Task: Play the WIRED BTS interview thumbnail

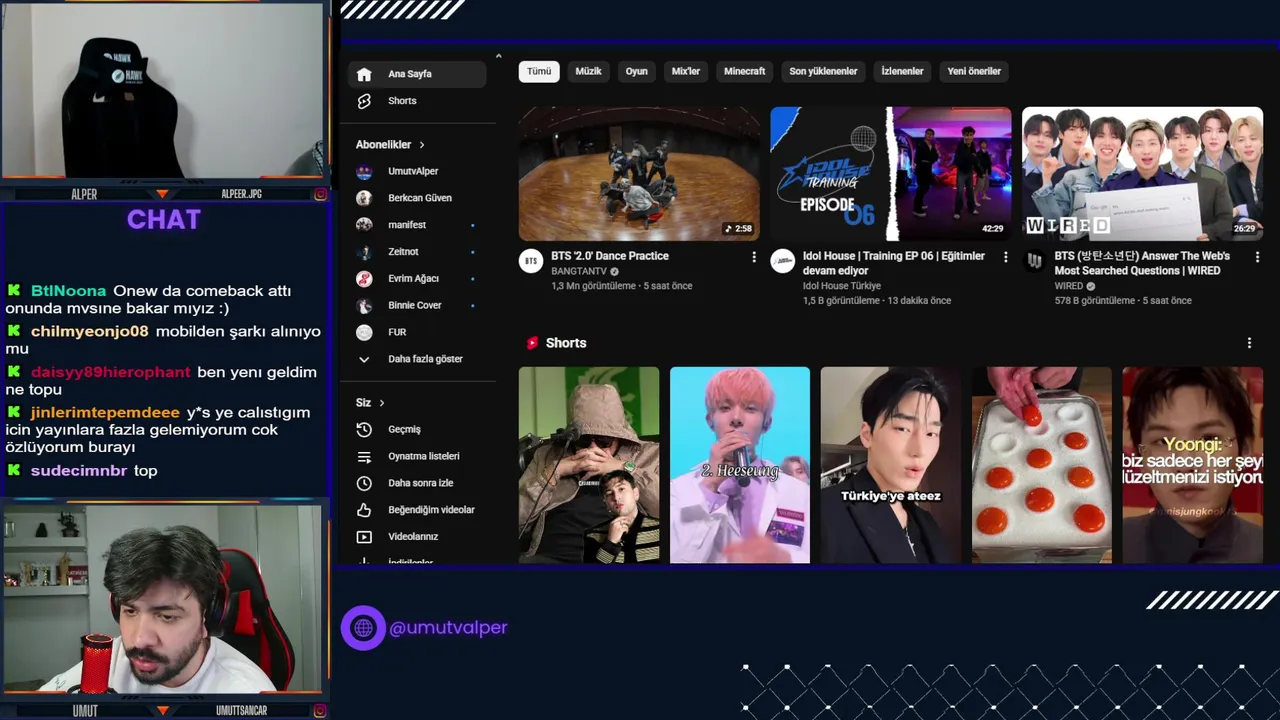Action: pyautogui.click(x=1142, y=174)
